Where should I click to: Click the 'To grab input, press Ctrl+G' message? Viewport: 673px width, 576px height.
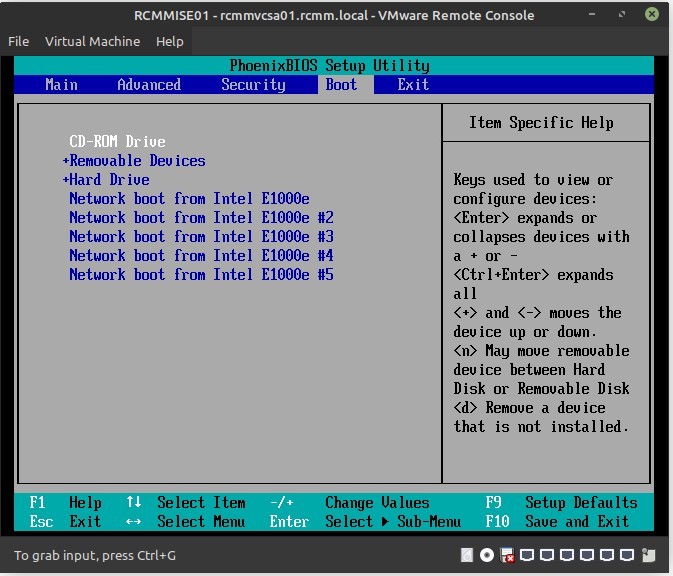click(95, 555)
